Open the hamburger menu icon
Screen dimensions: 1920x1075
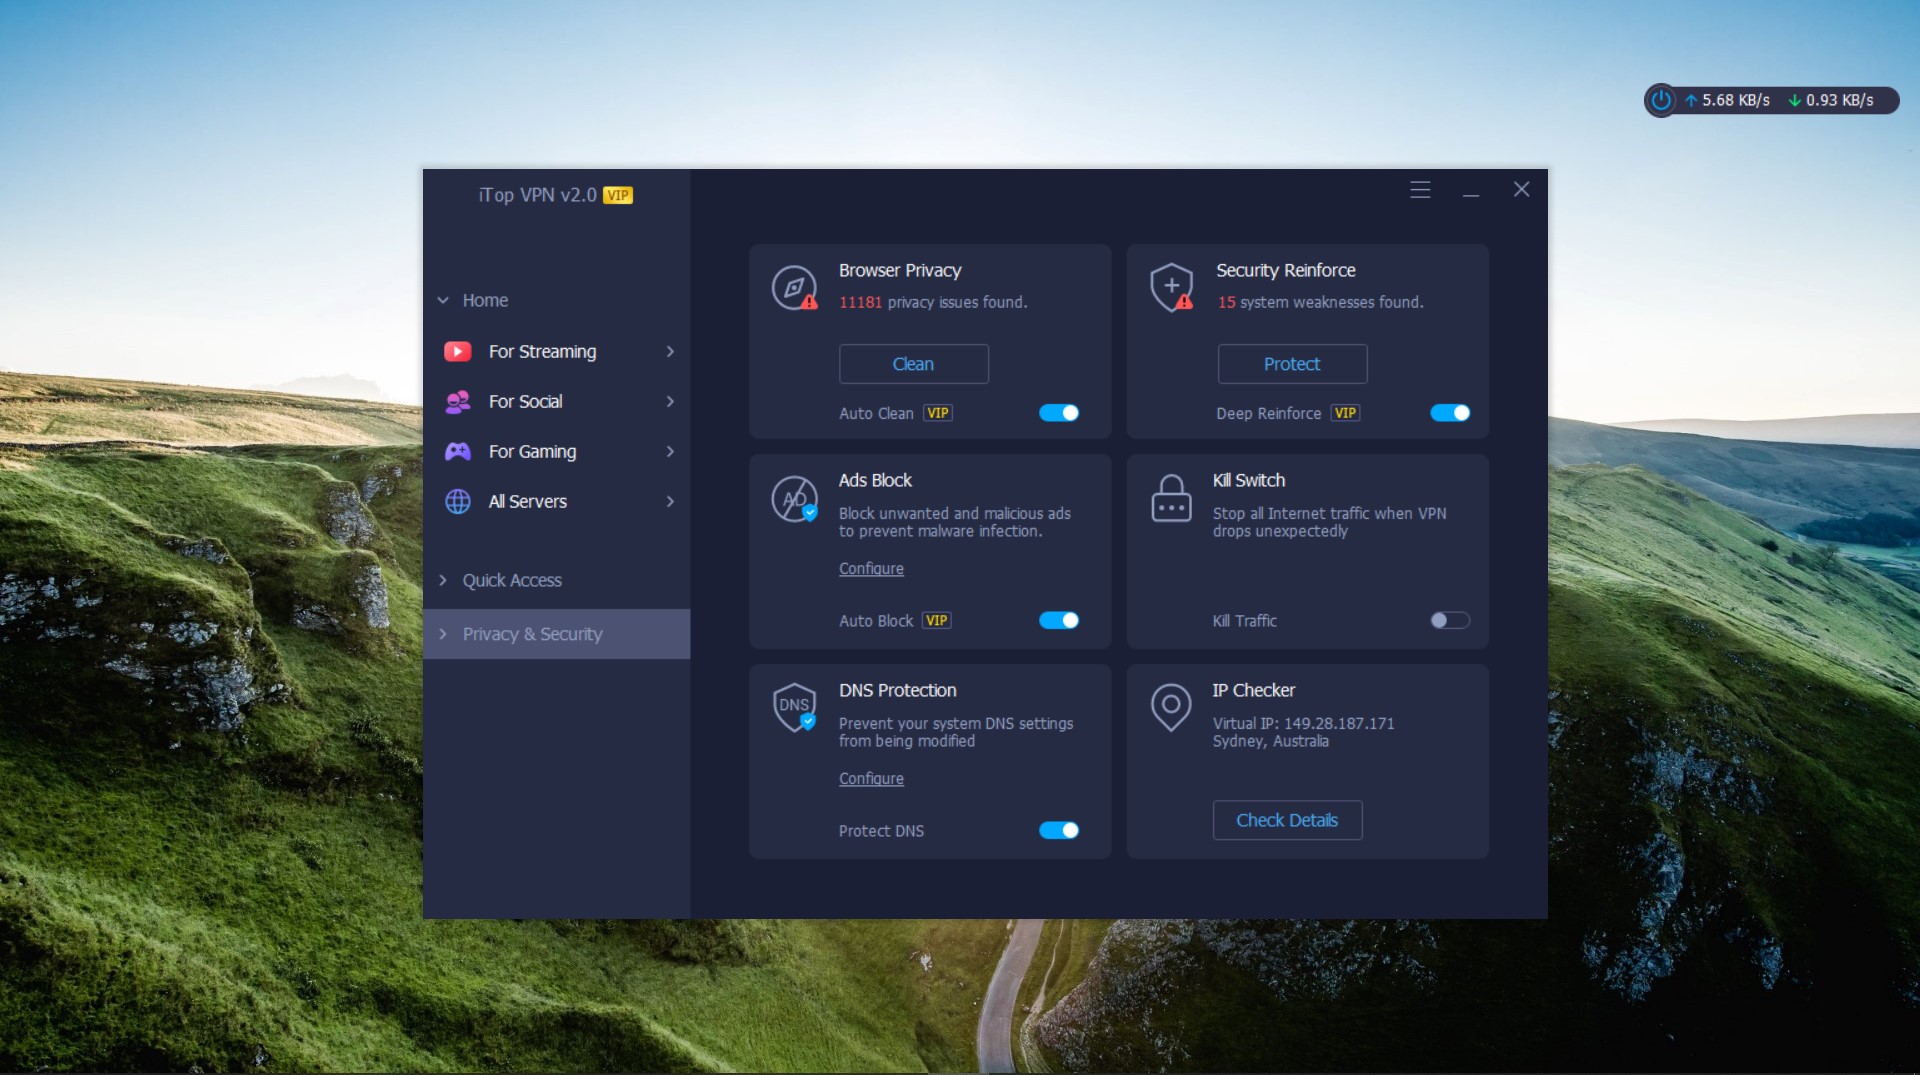coord(1420,190)
